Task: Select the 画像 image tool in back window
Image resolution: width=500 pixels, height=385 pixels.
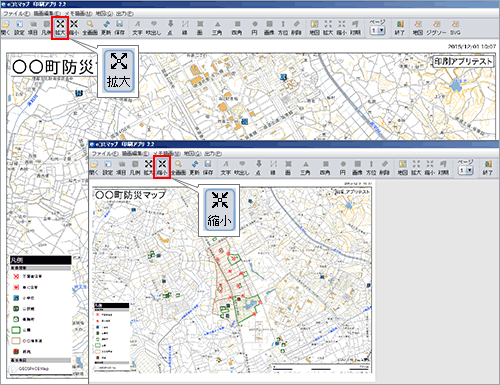Action: (269, 28)
